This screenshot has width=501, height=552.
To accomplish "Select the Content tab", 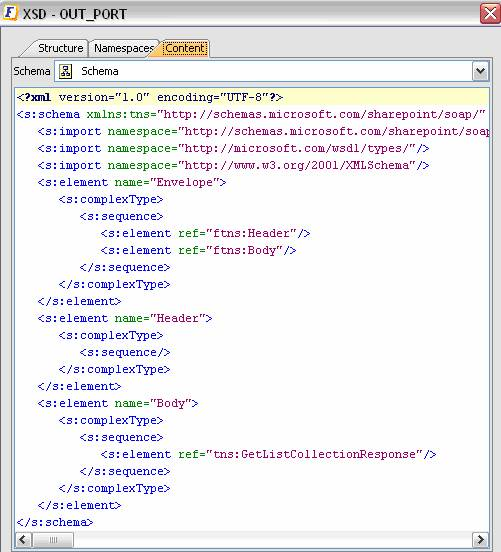I will (x=185, y=48).
